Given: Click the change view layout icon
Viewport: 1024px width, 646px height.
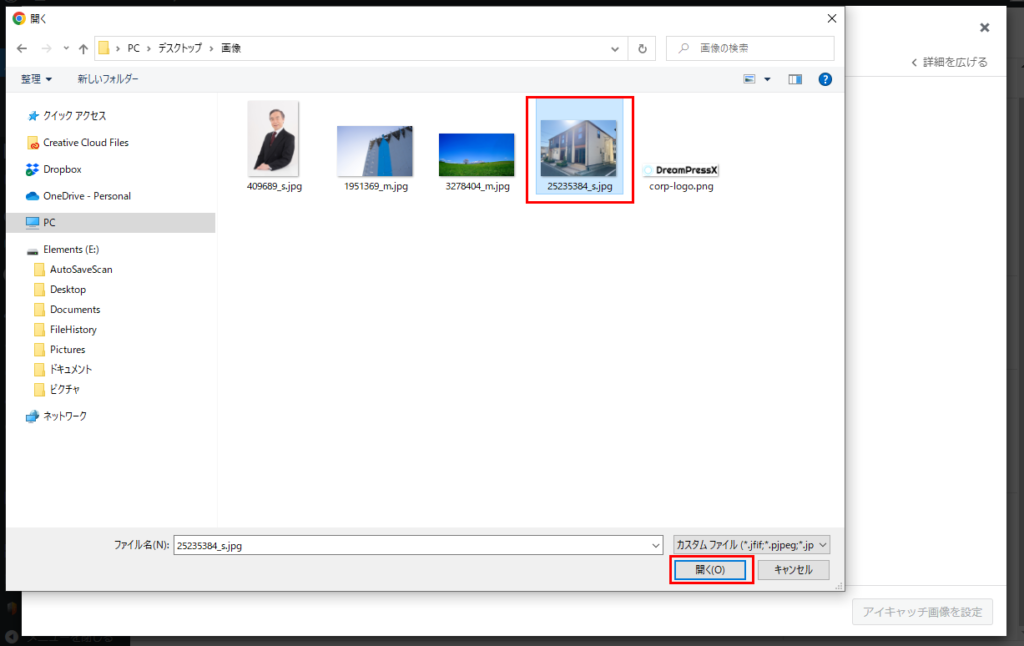Looking at the screenshot, I should click(x=749, y=79).
